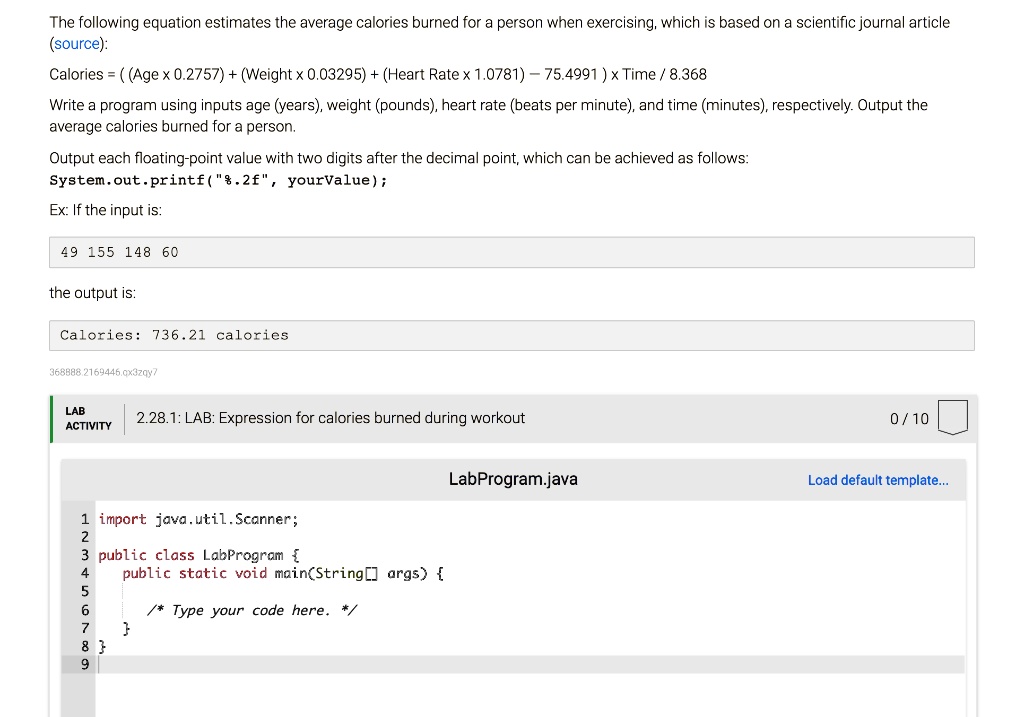Click the public class LabProgram line

pyautogui.click(x=200, y=555)
